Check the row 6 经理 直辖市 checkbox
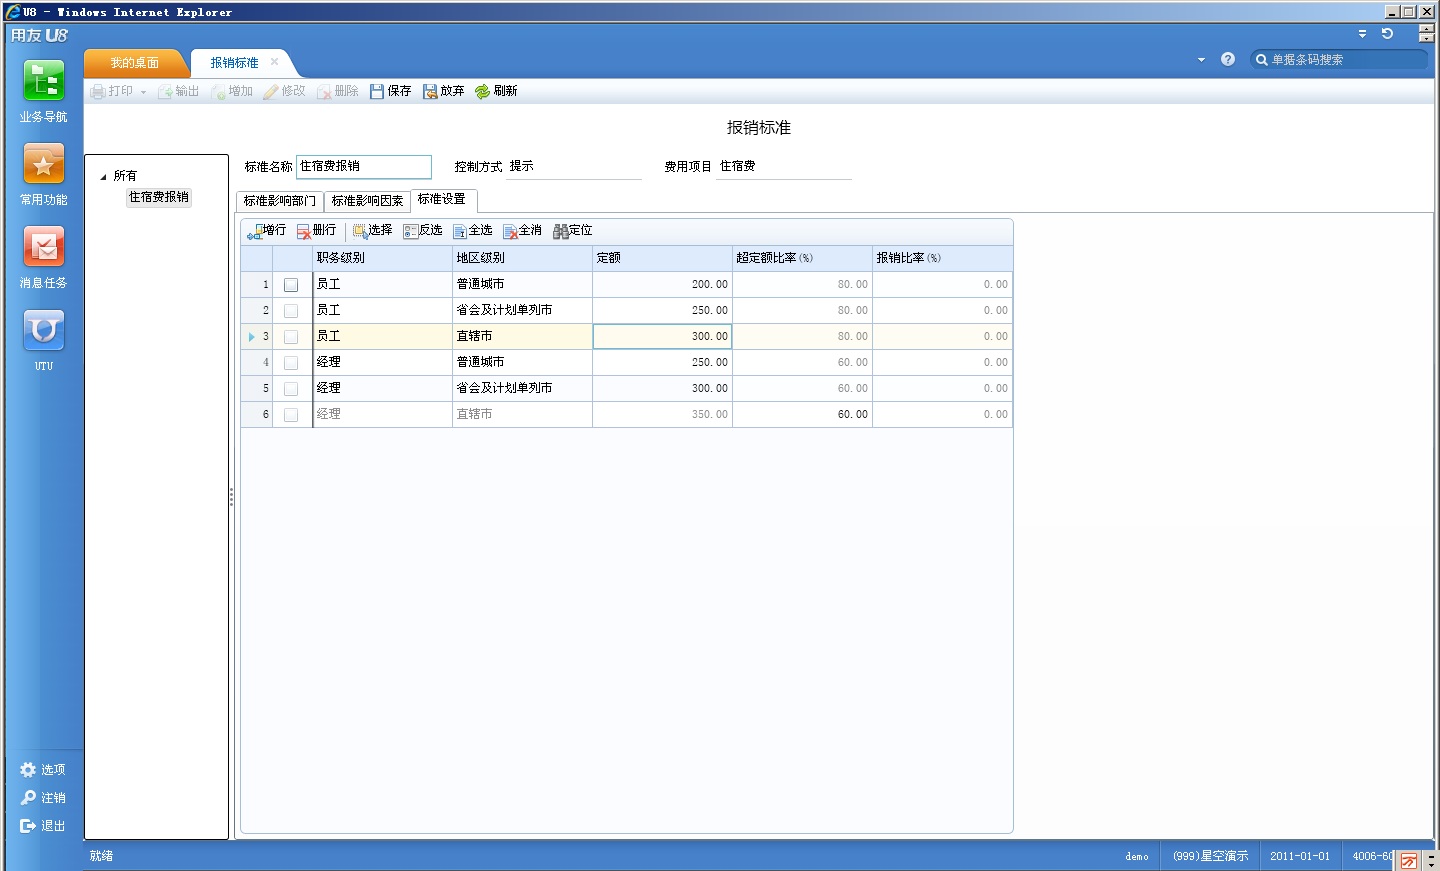 click(x=291, y=415)
